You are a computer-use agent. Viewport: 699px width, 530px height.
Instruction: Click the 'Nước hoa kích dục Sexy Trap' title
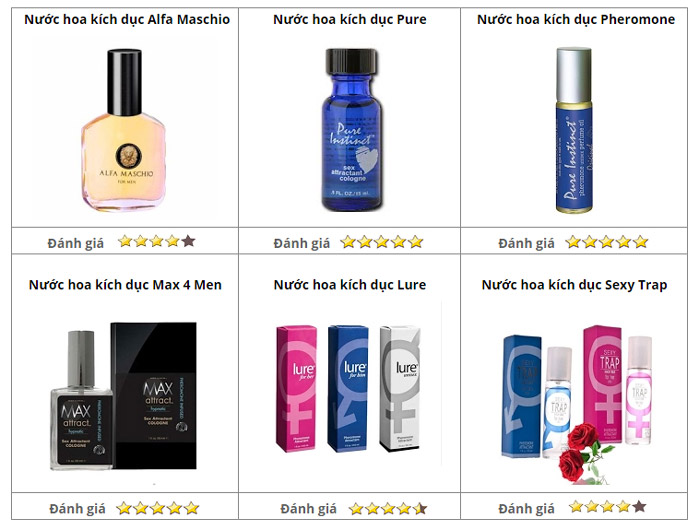574,285
